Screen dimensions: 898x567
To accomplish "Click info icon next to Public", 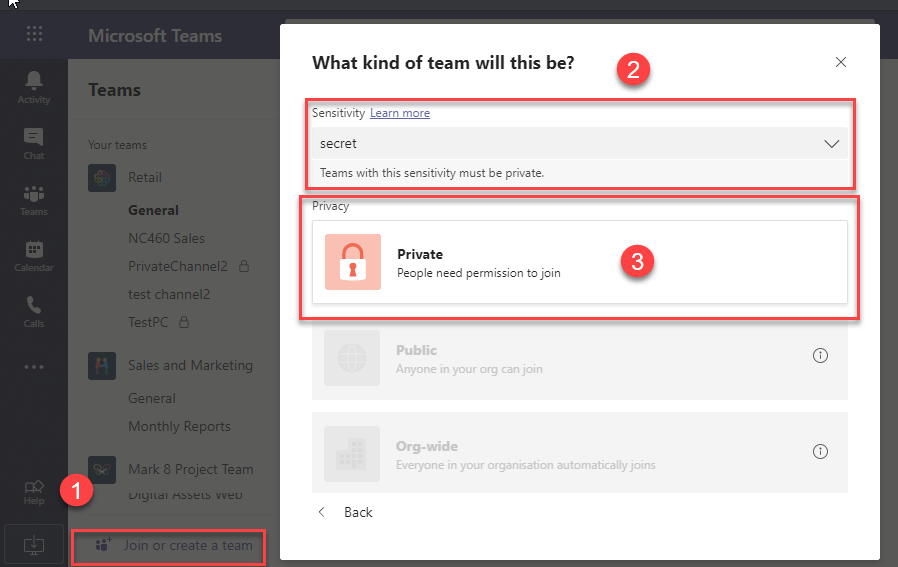I will pyautogui.click(x=821, y=356).
